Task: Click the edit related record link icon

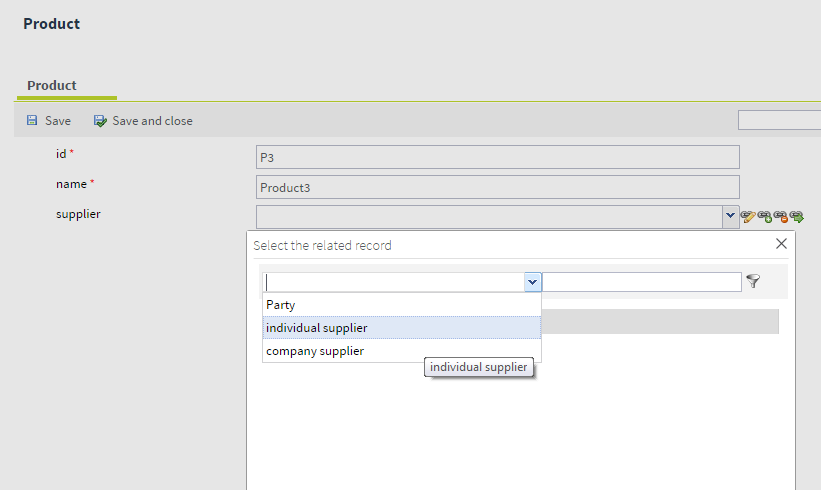Action: point(748,216)
